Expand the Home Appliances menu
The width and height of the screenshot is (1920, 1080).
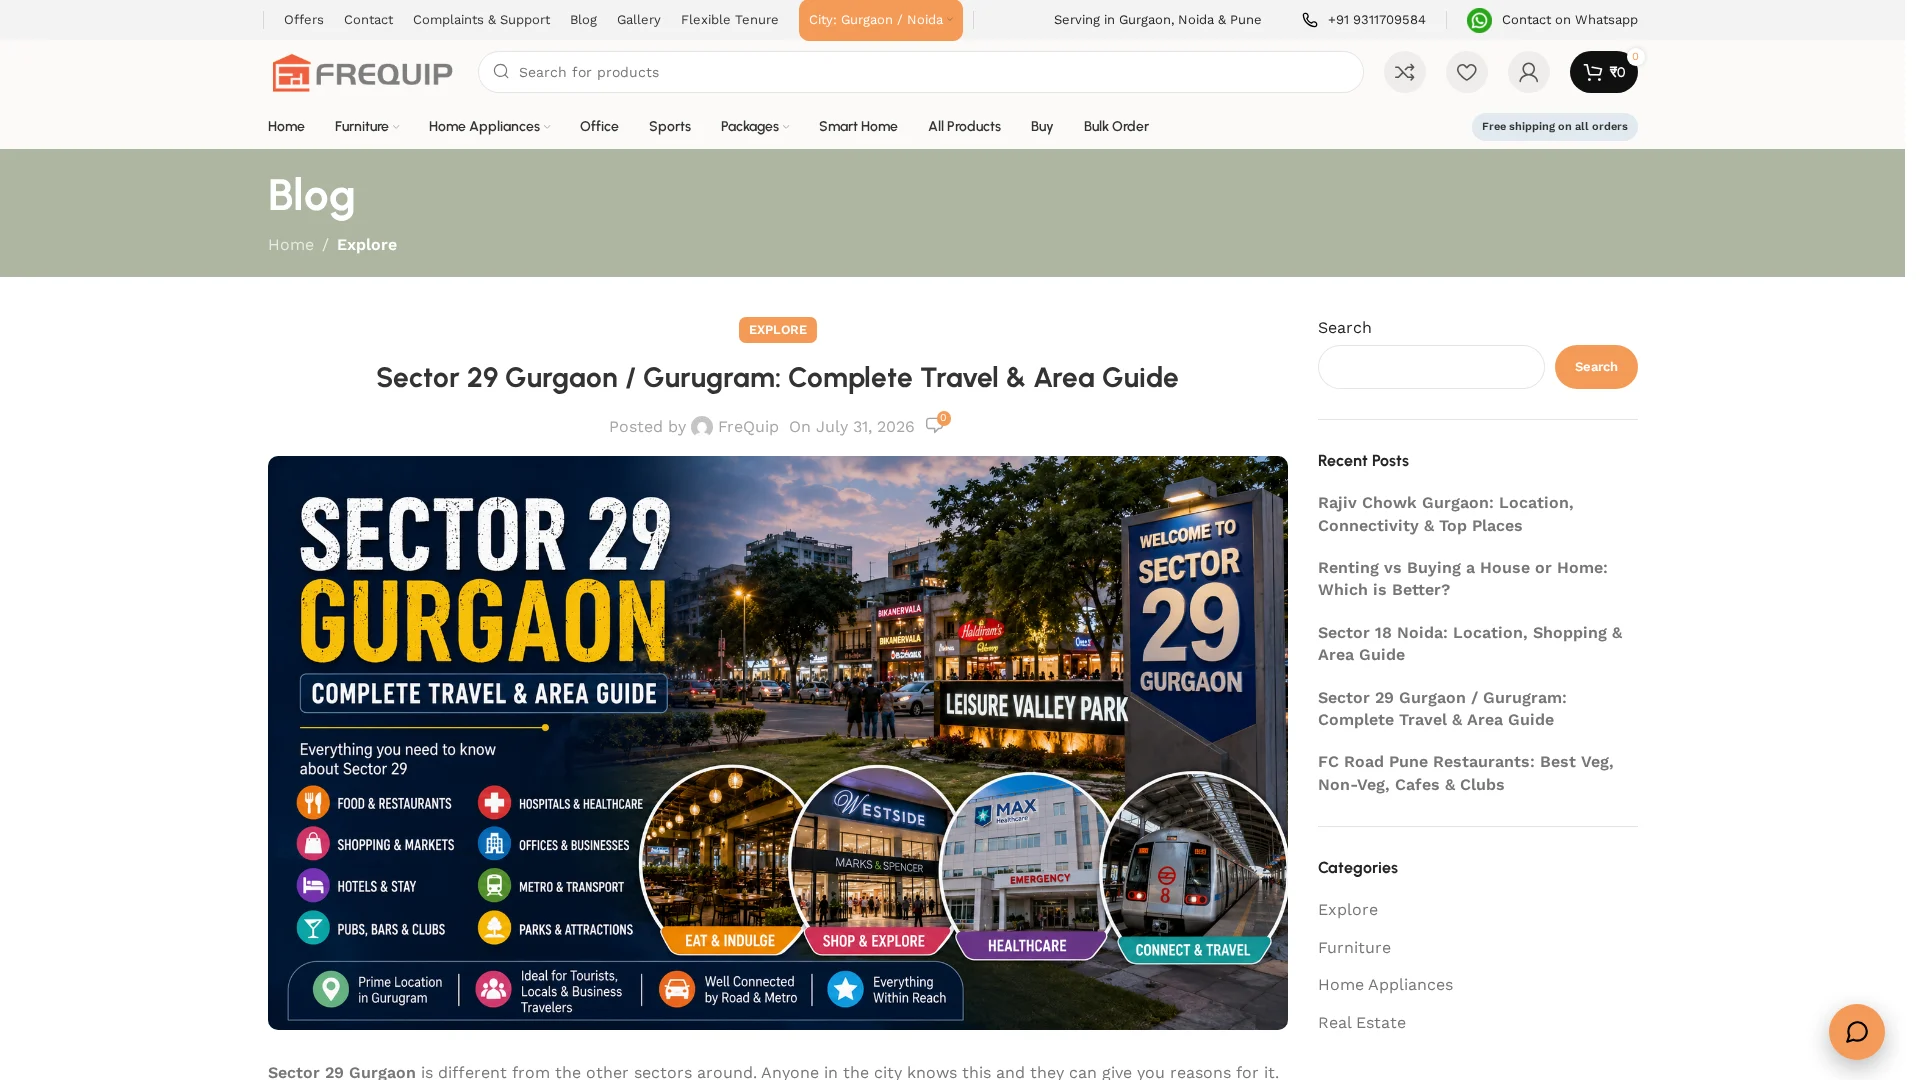489,126
